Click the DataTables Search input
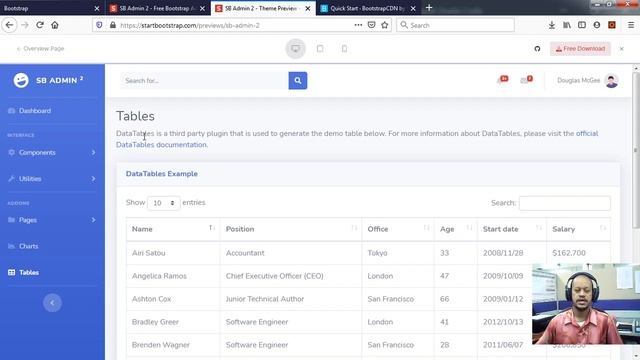This screenshot has width=640, height=360. [x=564, y=203]
